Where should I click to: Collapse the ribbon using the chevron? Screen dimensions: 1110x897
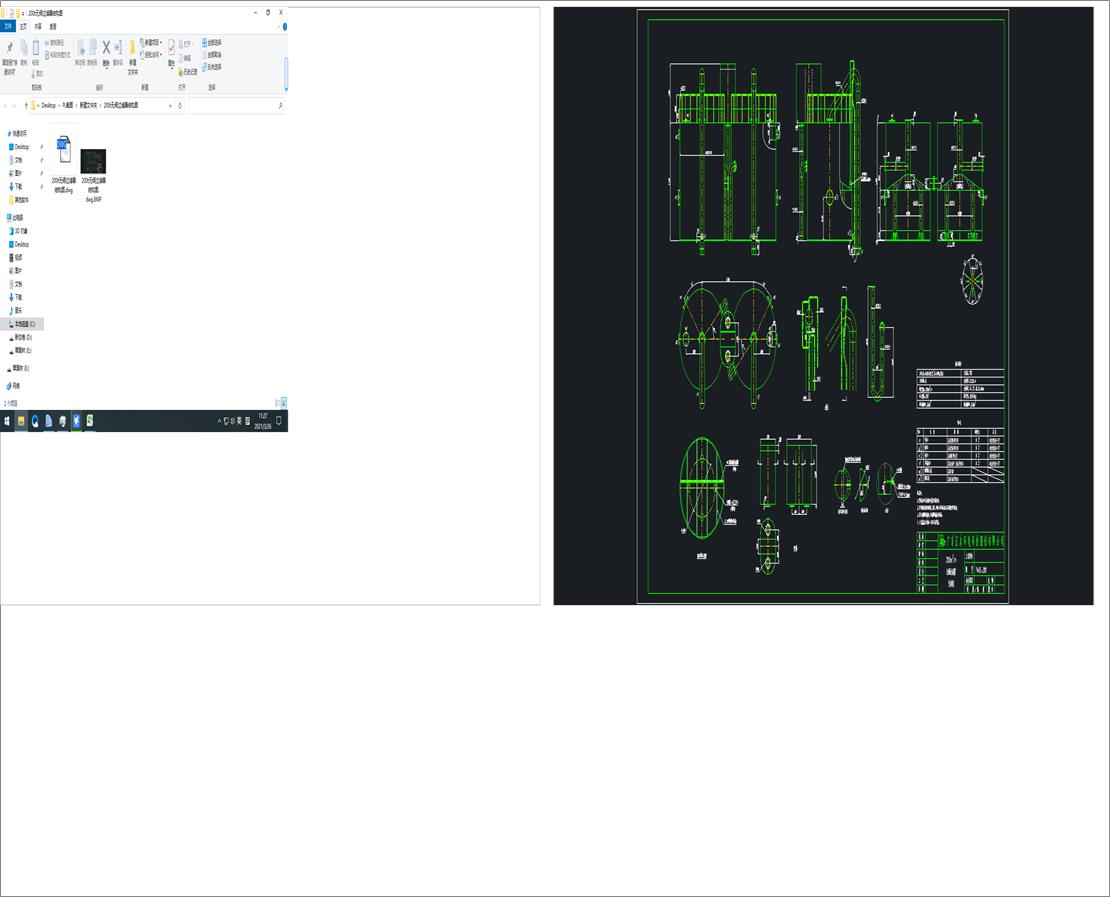pyautogui.click(x=279, y=26)
